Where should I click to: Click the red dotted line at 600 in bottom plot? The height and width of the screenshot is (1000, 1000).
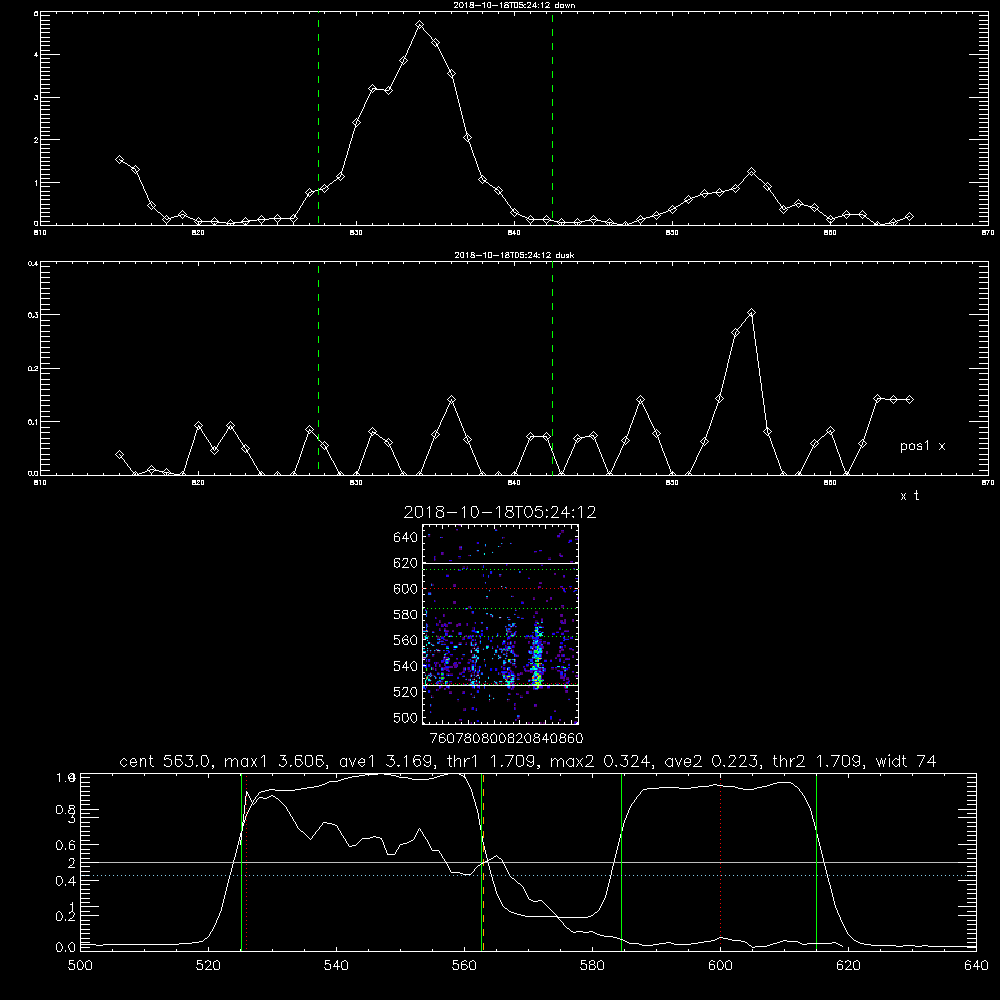[721, 862]
